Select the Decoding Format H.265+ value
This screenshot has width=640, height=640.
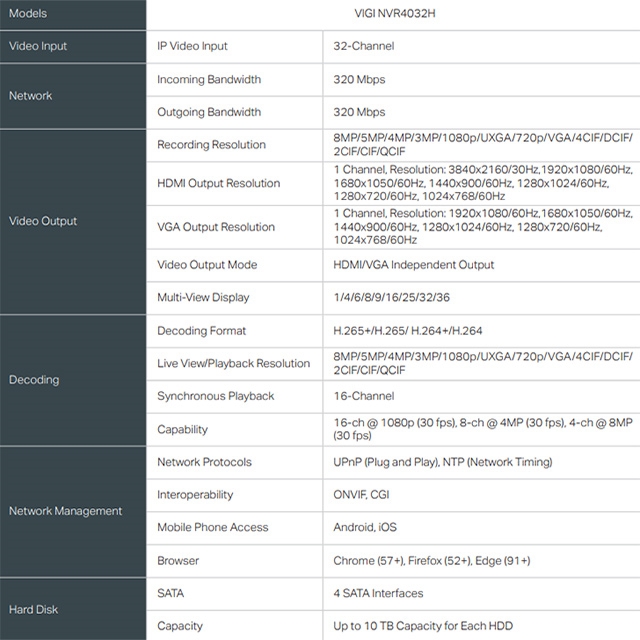(x=408, y=331)
